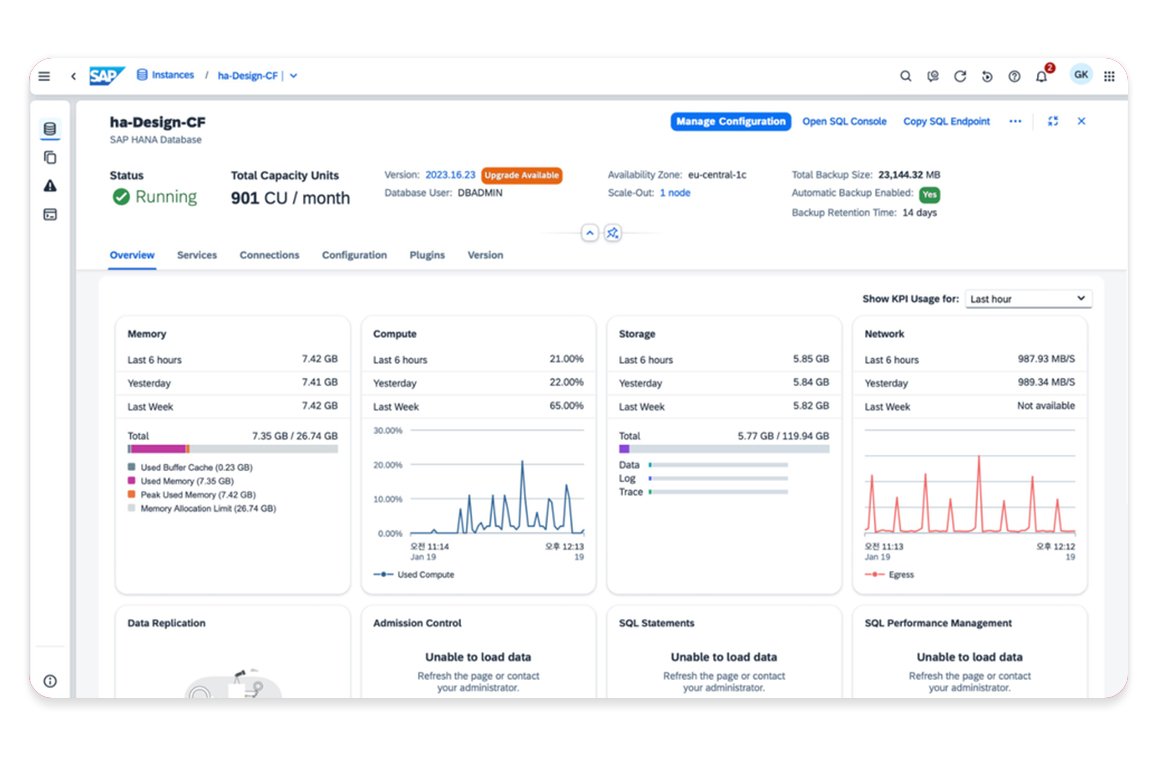This screenshot has height=774, width=1160.
Task: Click the Memory total usage bar
Action: pyautogui.click(x=232, y=449)
